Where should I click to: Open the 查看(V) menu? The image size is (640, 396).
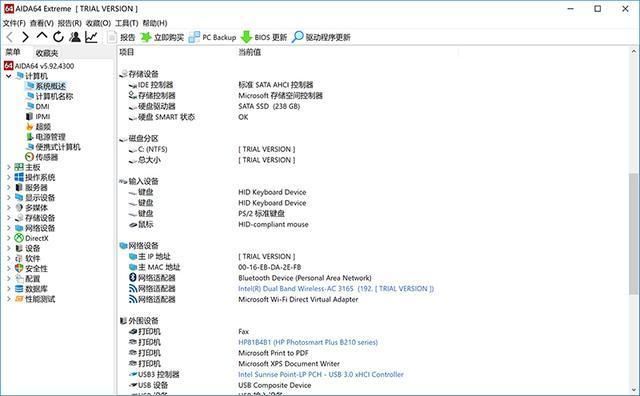(x=42, y=23)
